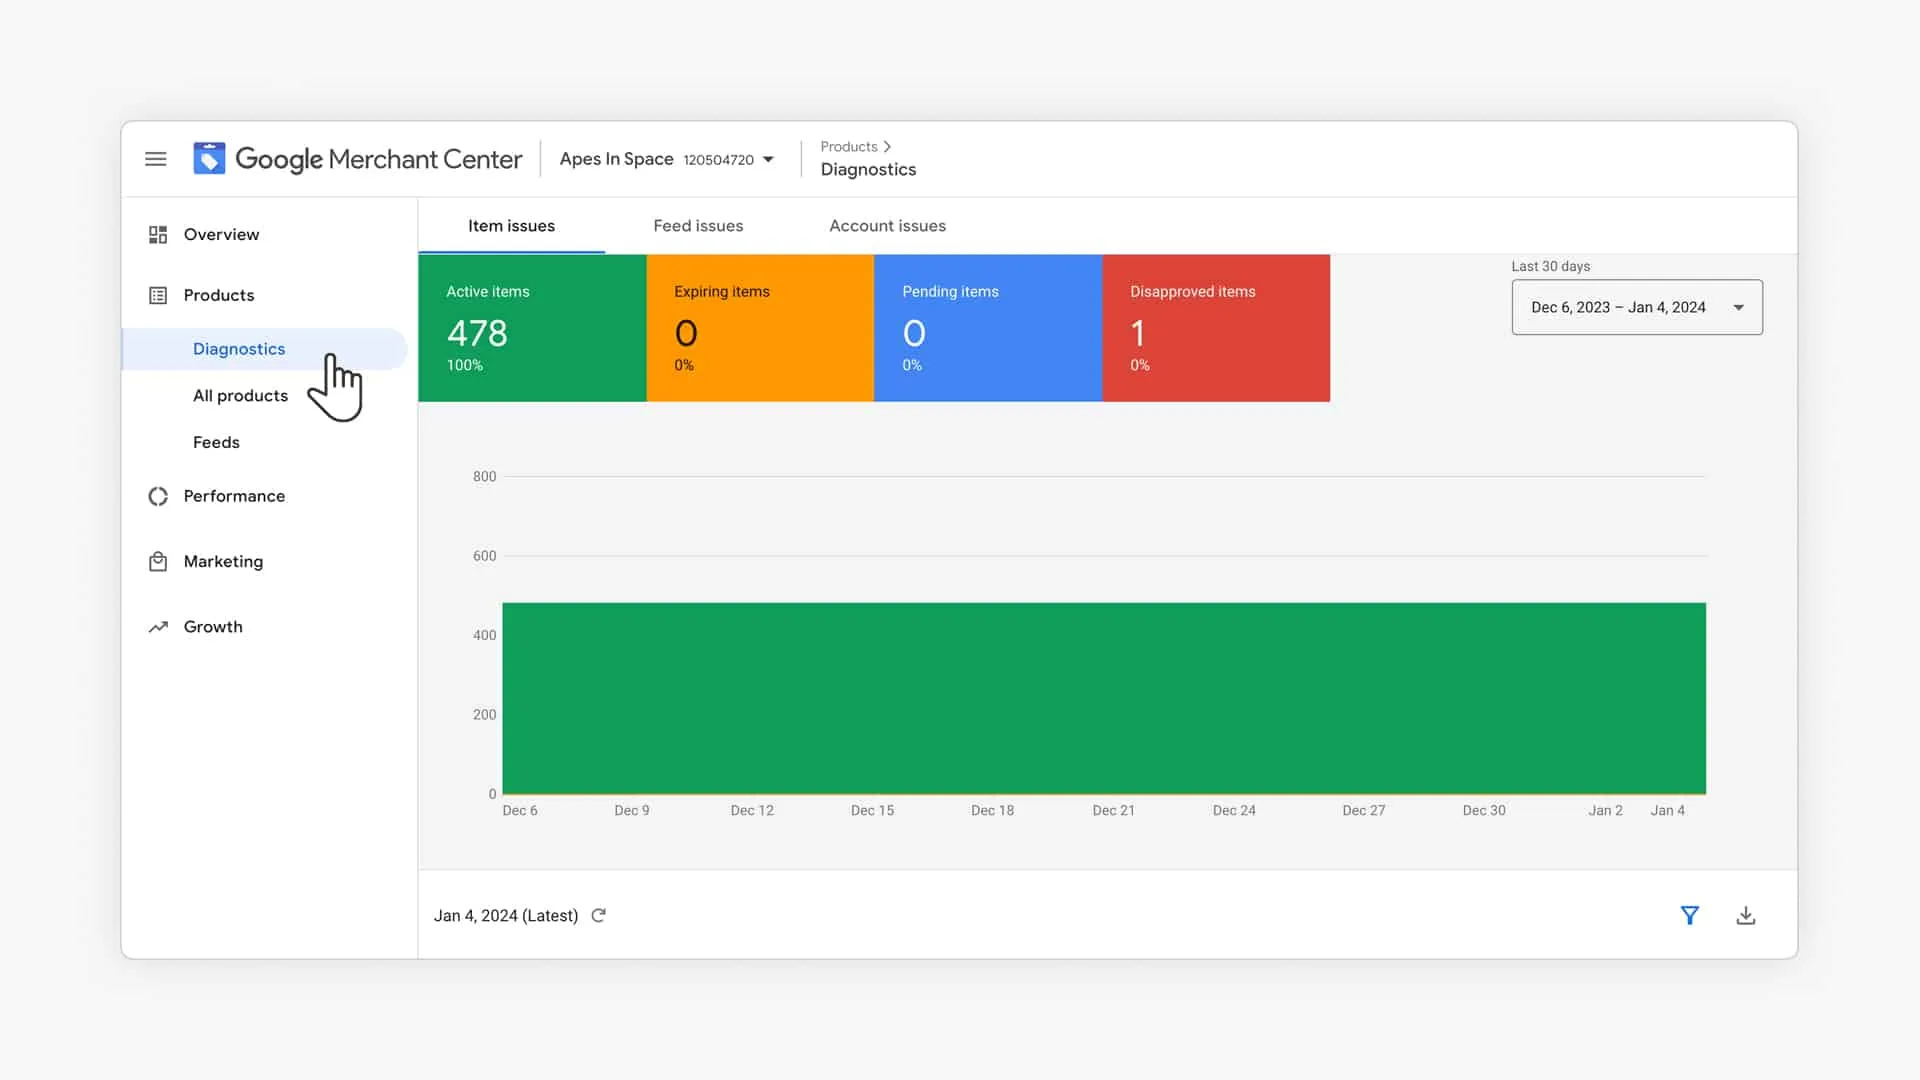Open the filter funnel icon
This screenshot has height=1080, width=1920.
click(x=1689, y=916)
